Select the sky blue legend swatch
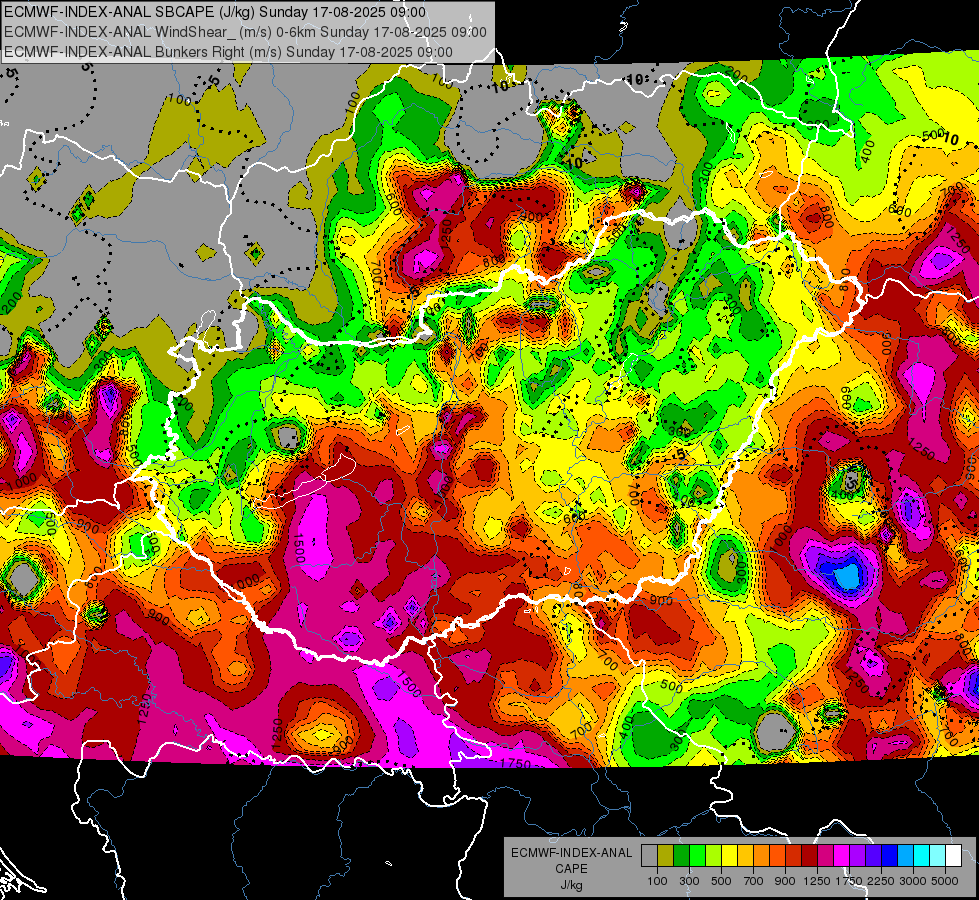 pyautogui.click(x=905, y=856)
